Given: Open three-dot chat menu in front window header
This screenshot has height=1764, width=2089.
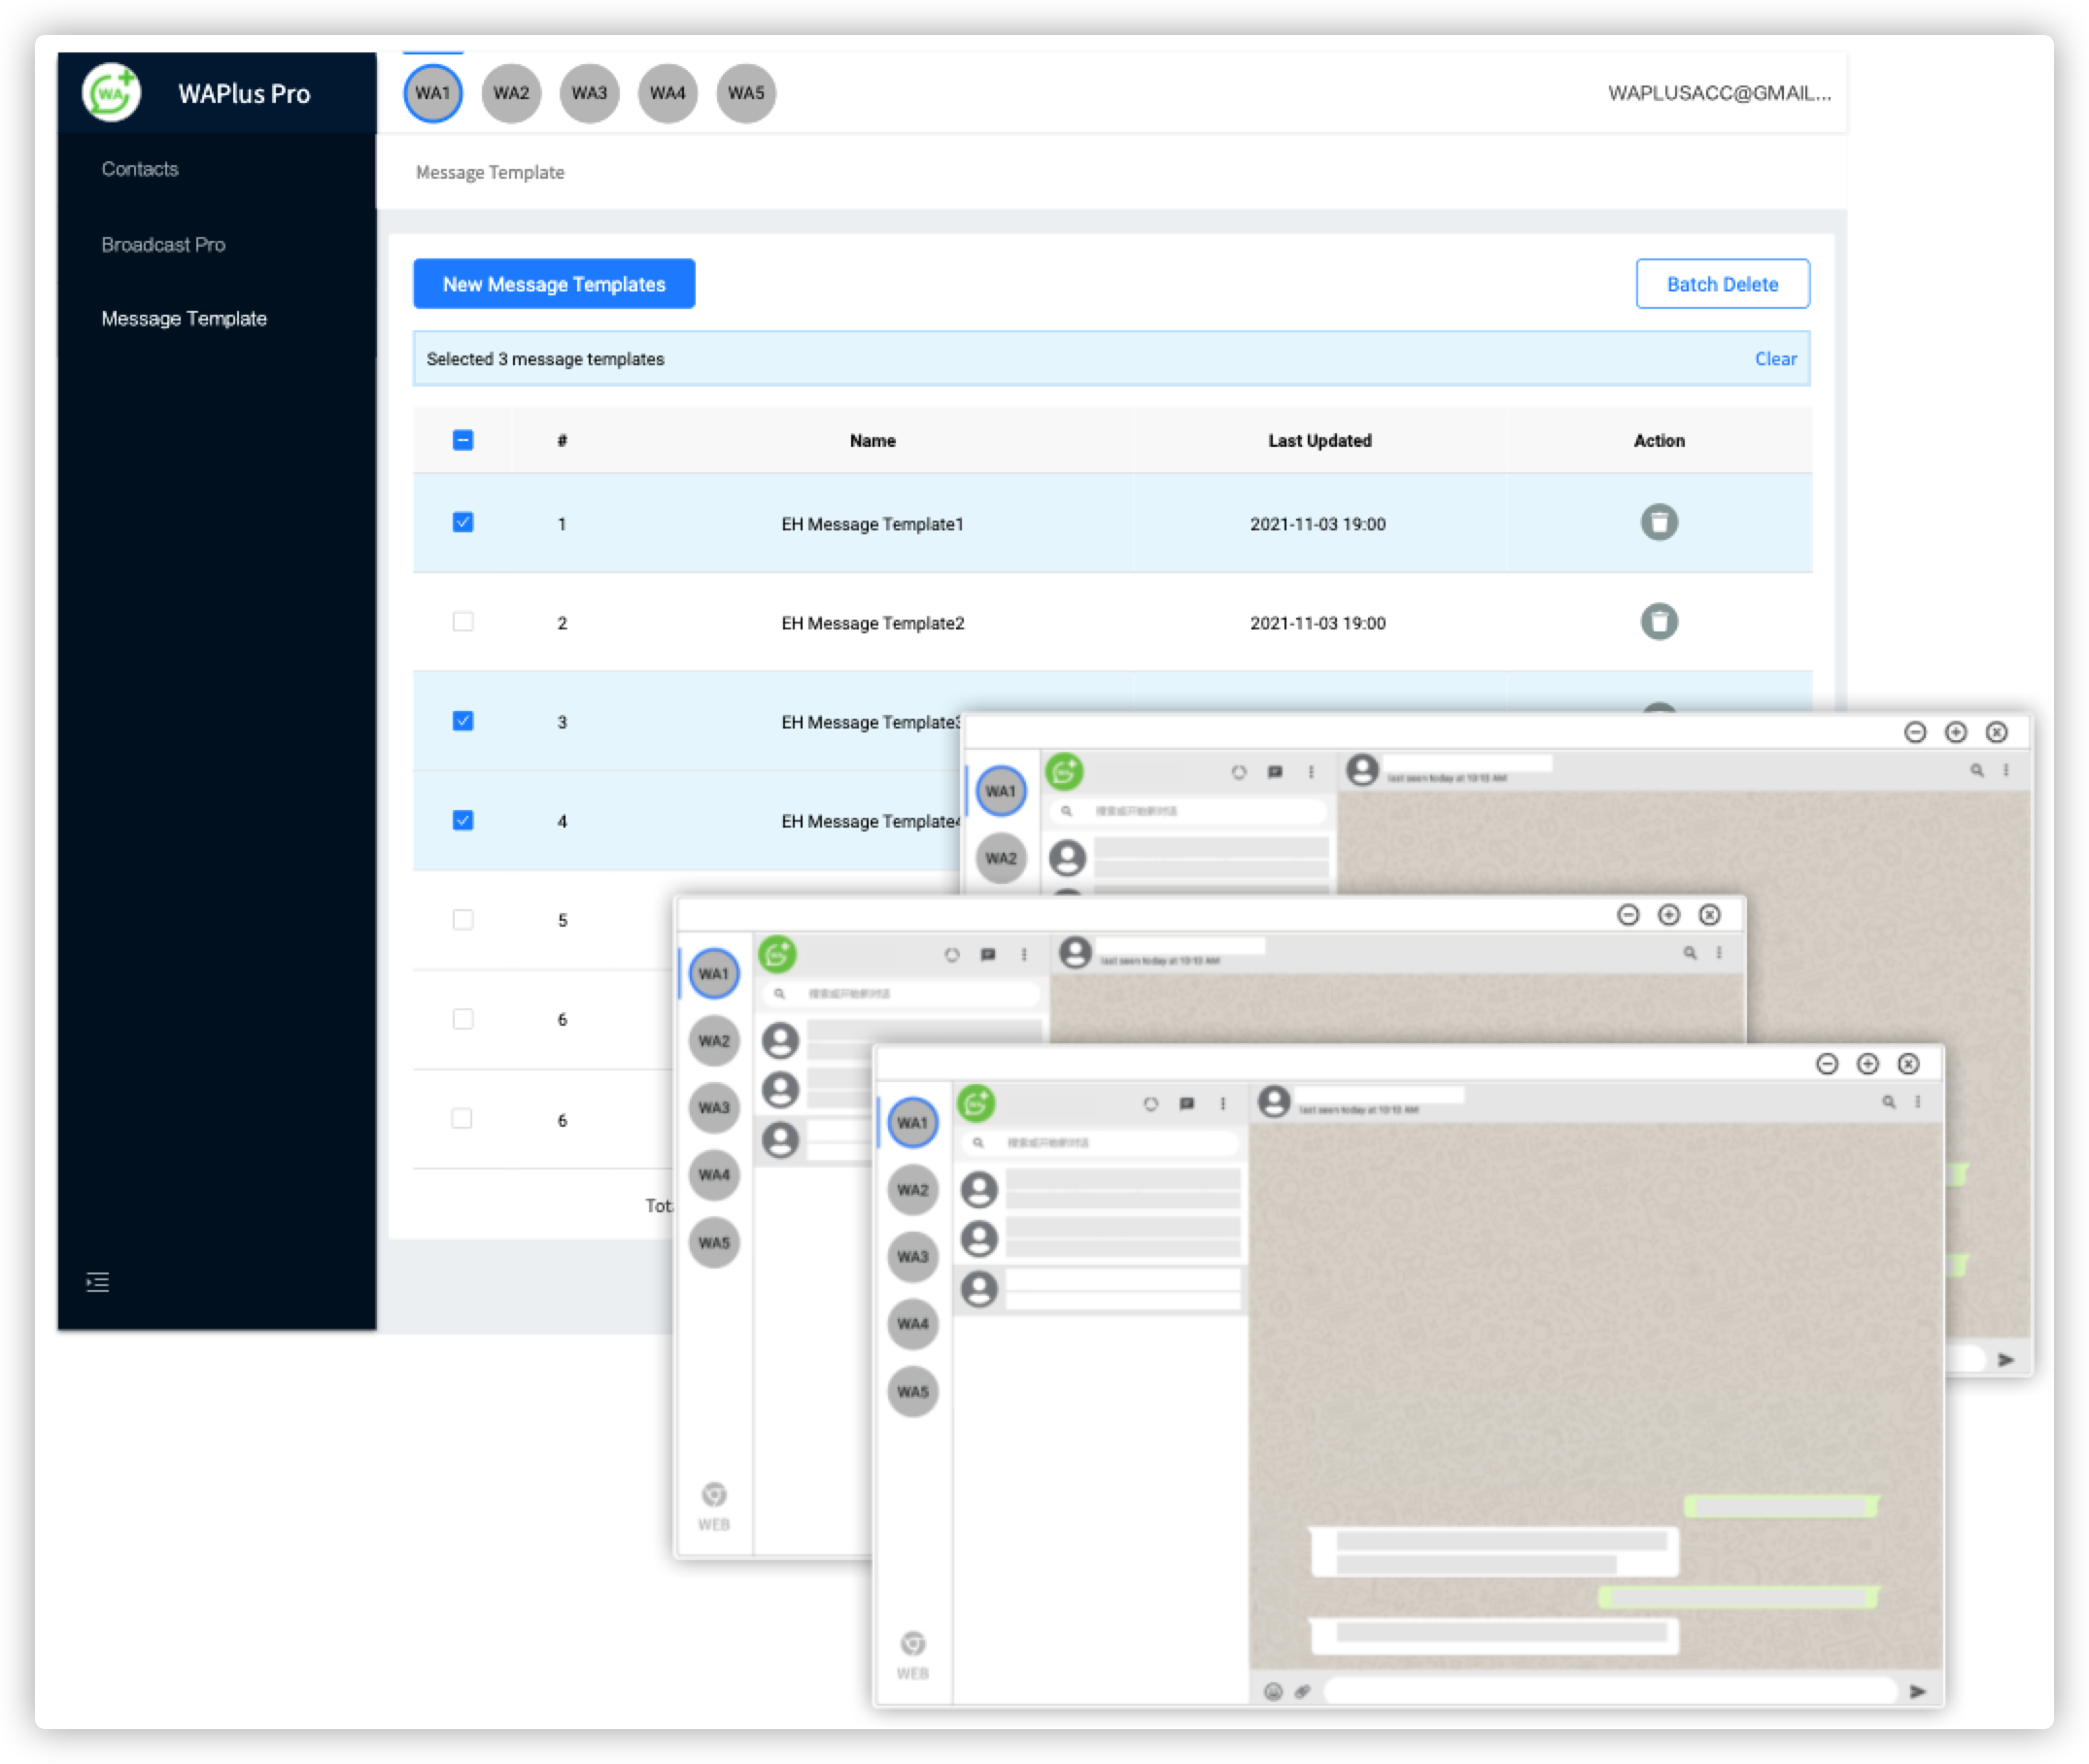Looking at the screenshot, I should pos(1917,1101).
